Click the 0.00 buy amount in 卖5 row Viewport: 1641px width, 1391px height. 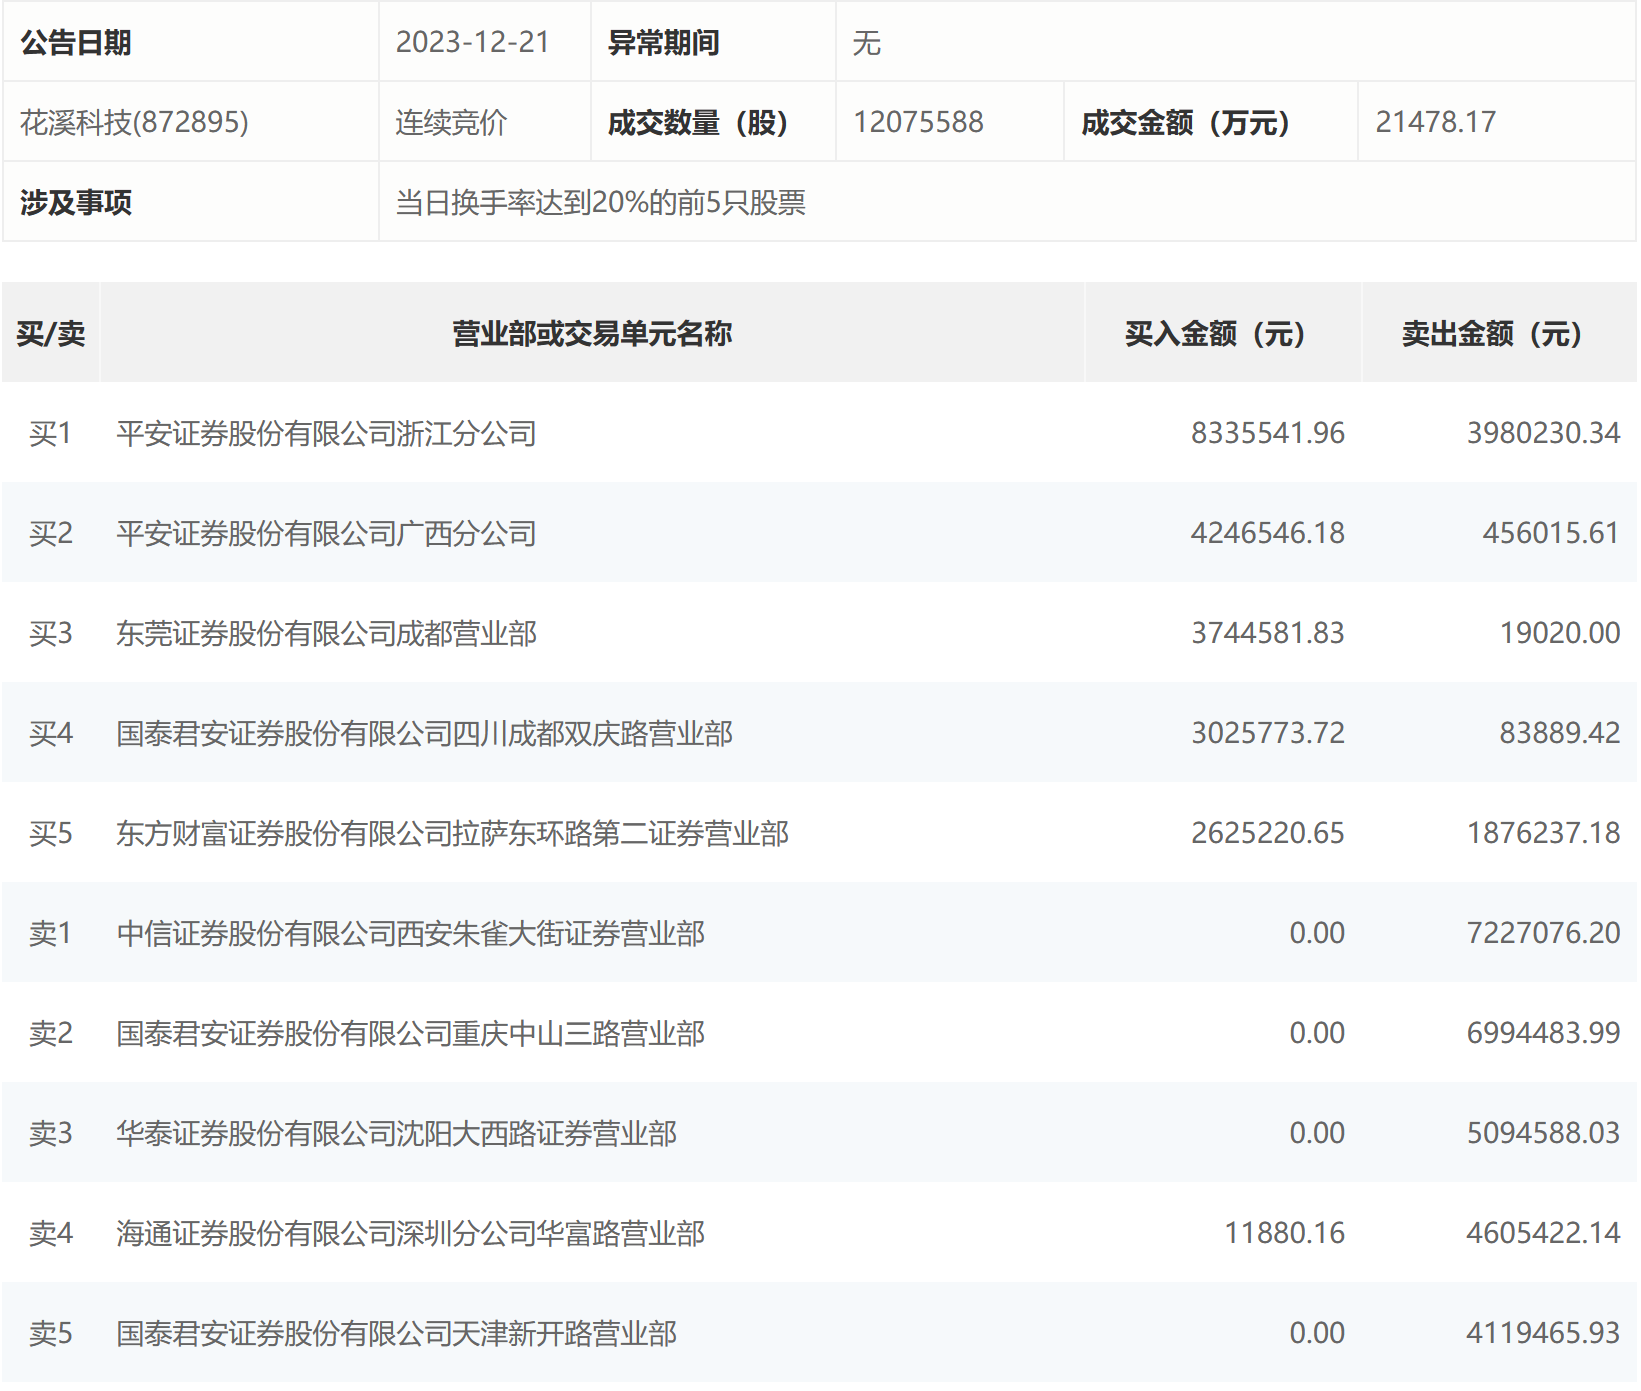coord(1317,1333)
